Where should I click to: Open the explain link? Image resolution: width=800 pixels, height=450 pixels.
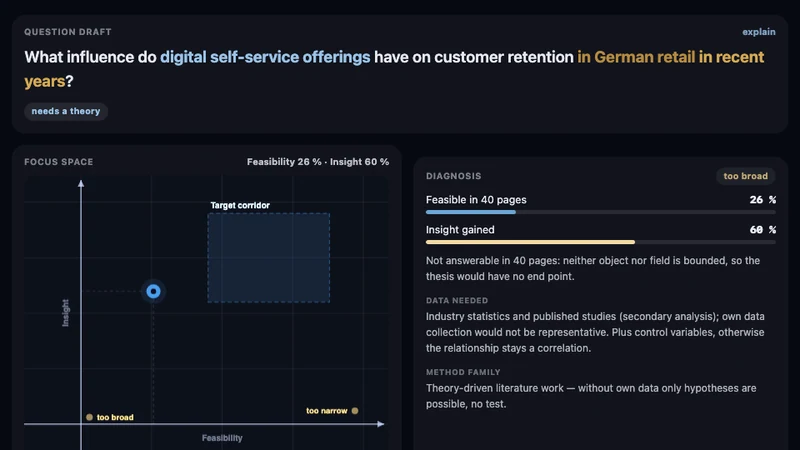pyautogui.click(x=758, y=32)
